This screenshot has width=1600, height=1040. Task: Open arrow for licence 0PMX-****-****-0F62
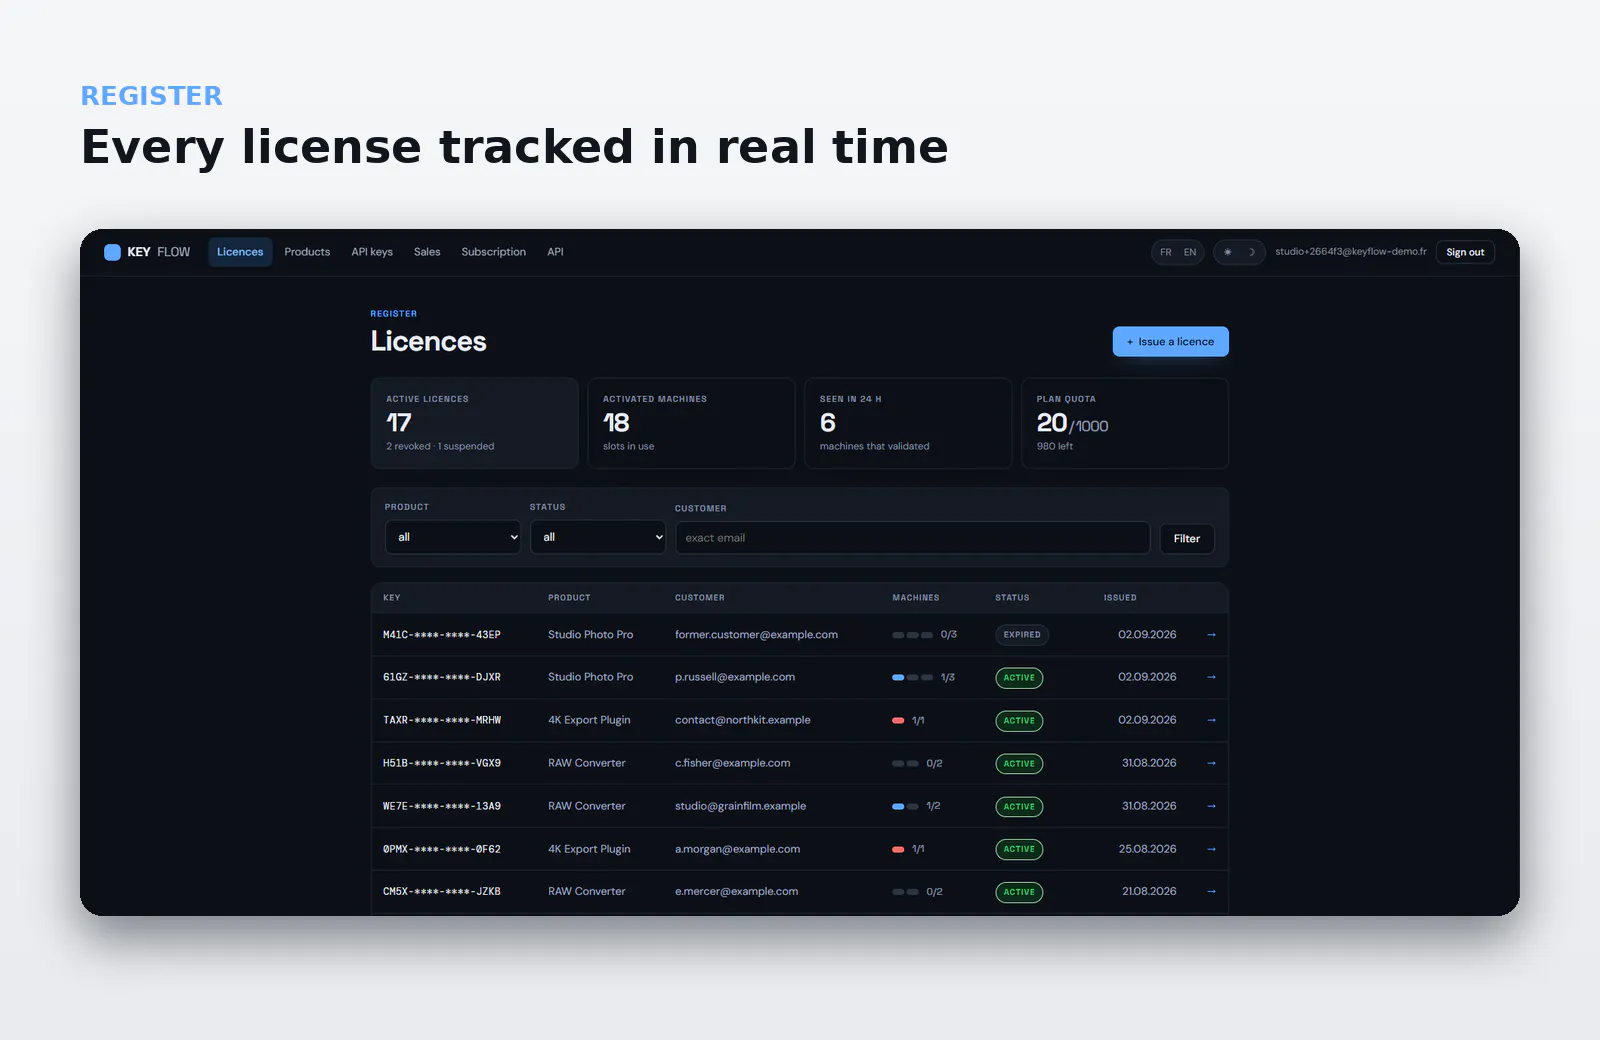pyautogui.click(x=1211, y=849)
